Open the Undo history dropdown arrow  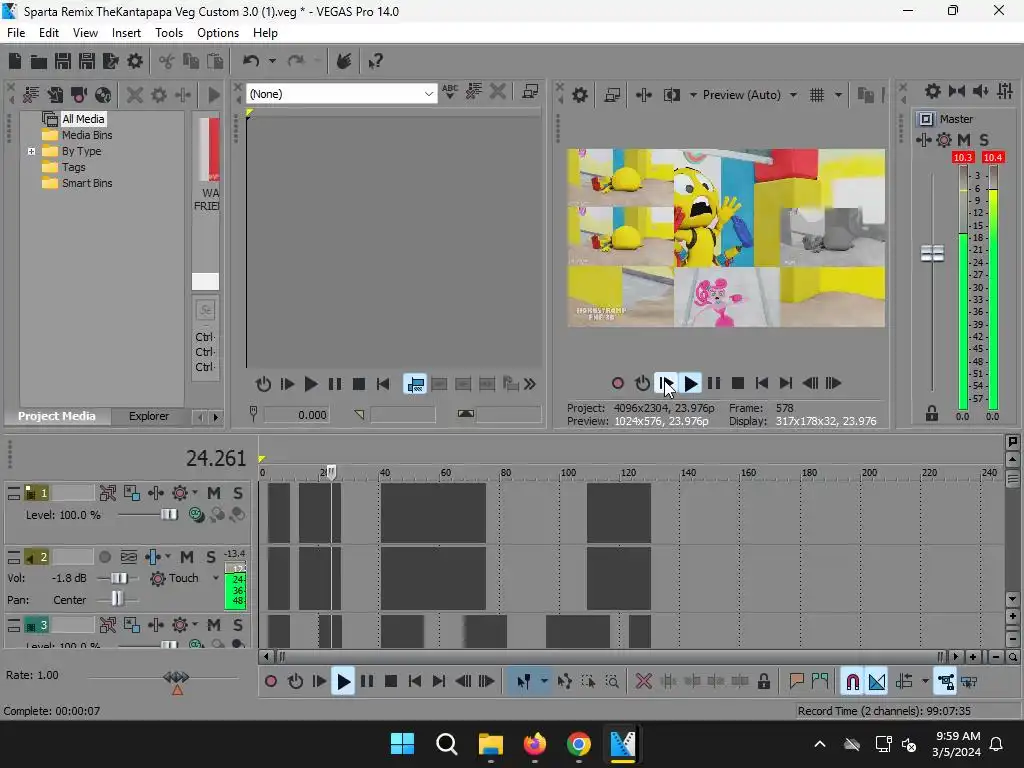pos(272,61)
